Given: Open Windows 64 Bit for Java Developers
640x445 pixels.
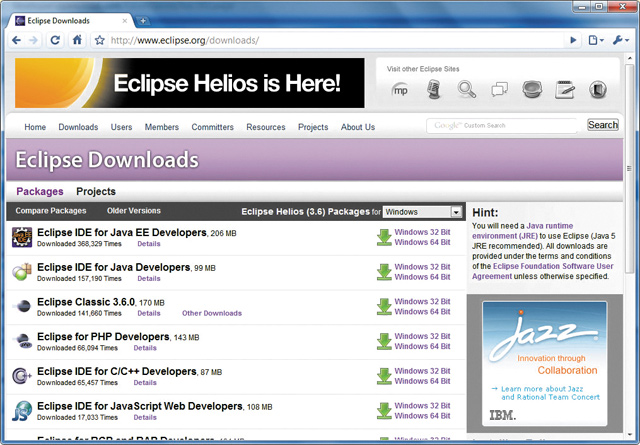Looking at the screenshot, I should (422, 277).
